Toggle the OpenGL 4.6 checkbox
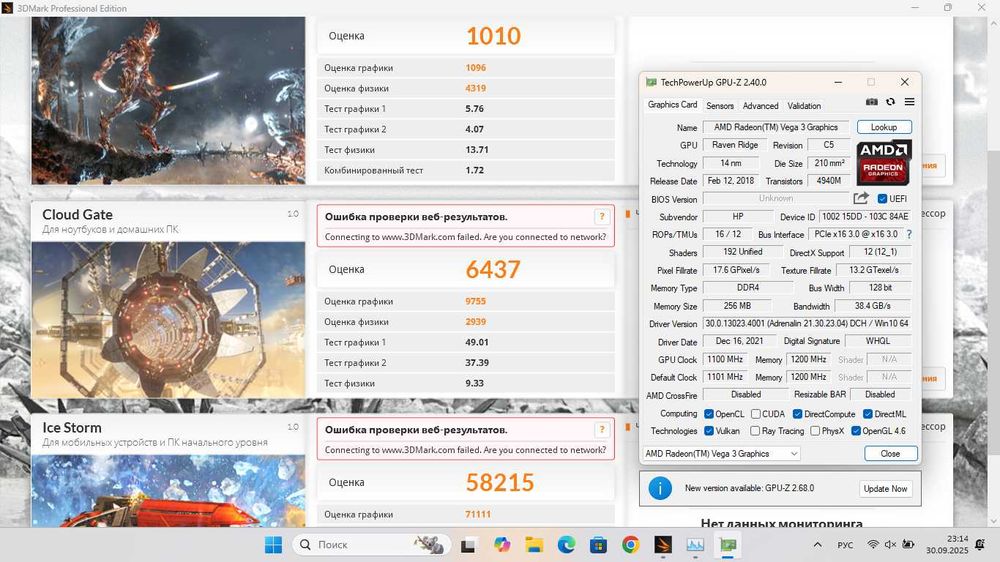1000x562 pixels. coord(856,431)
